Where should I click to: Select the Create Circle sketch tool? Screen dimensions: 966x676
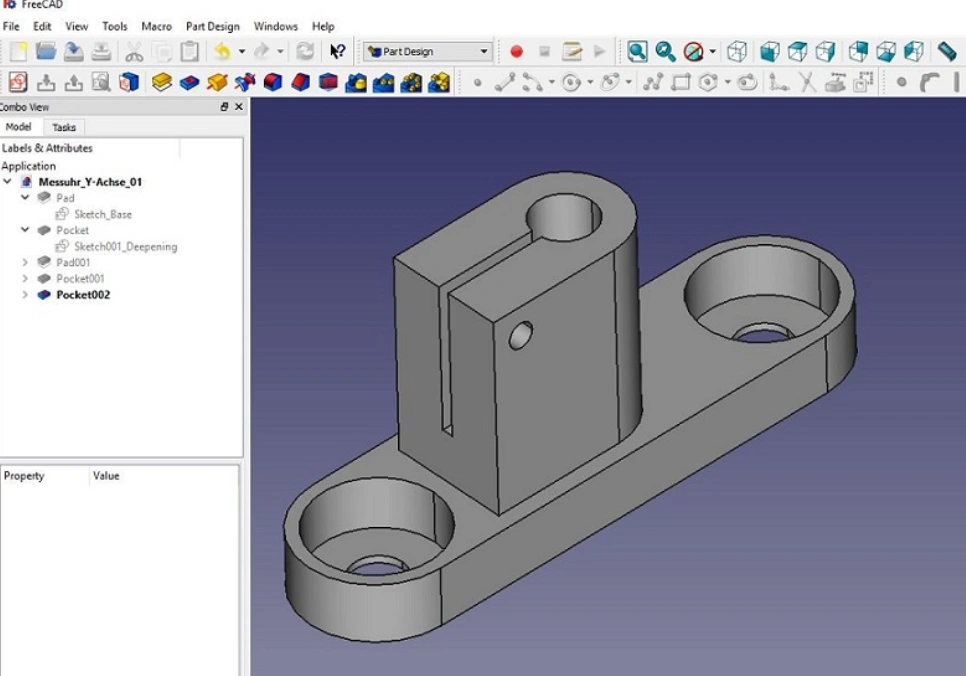(573, 83)
